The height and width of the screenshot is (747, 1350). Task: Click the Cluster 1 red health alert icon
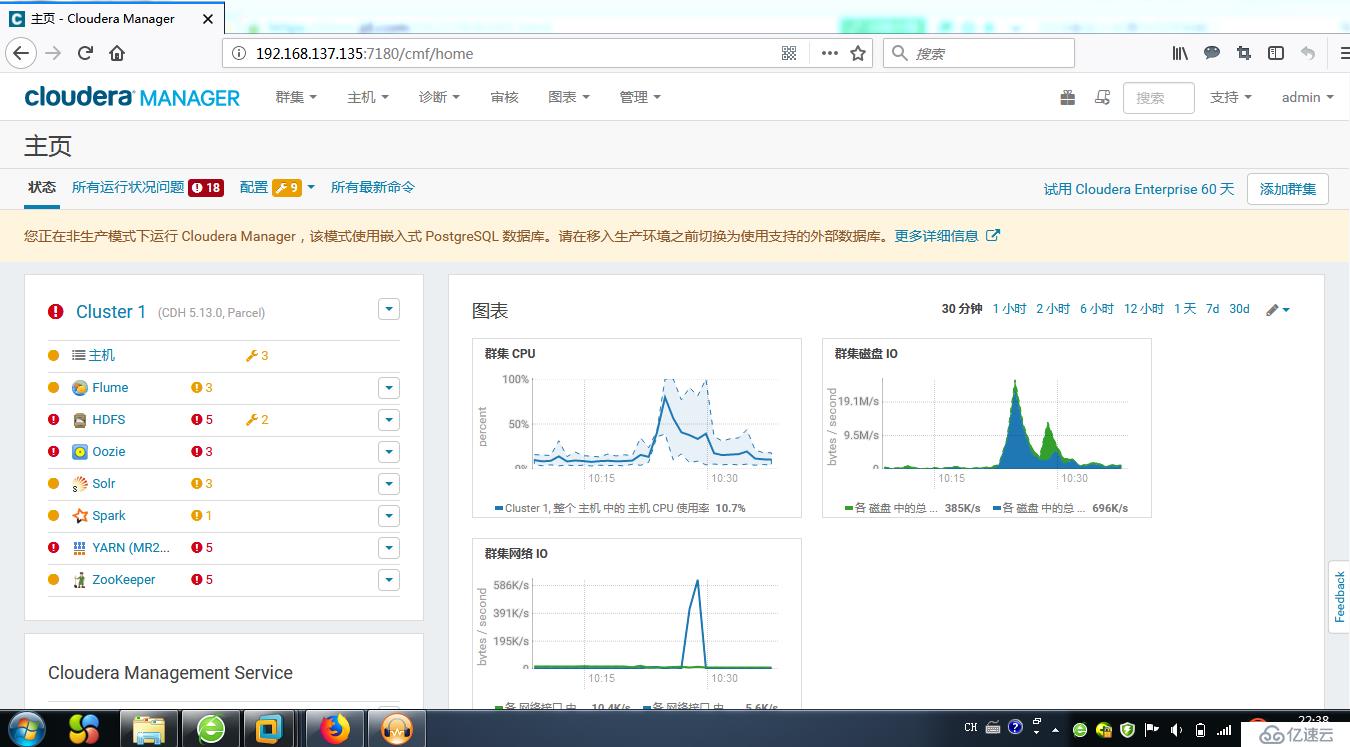56,312
